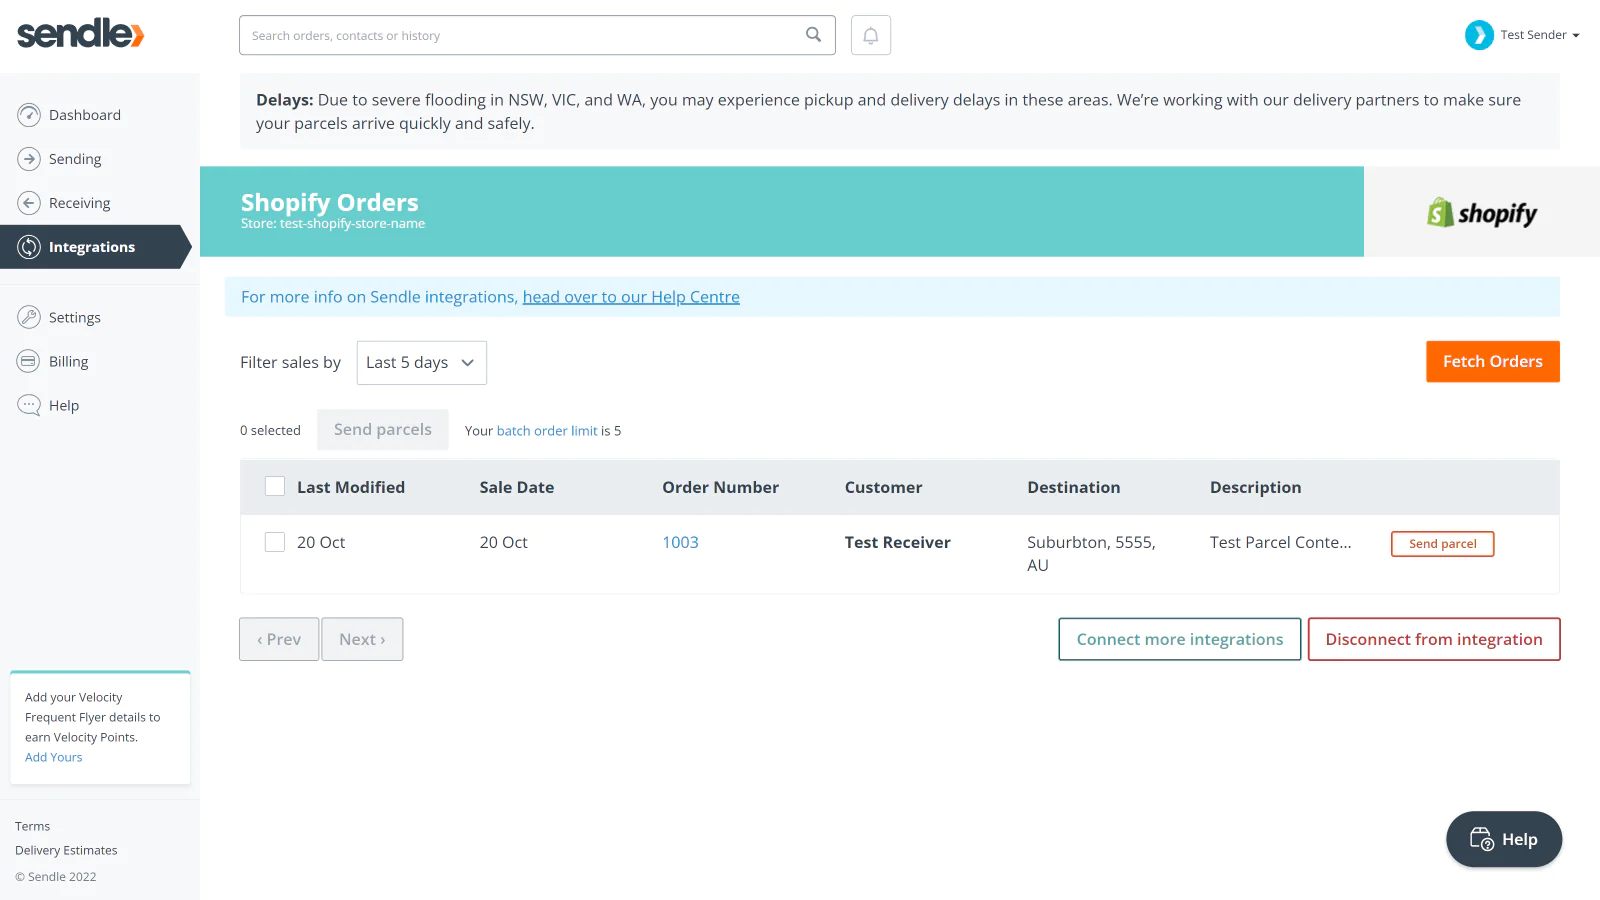Click Disconnect from integration
The width and height of the screenshot is (1600, 900).
click(1434, 639)
